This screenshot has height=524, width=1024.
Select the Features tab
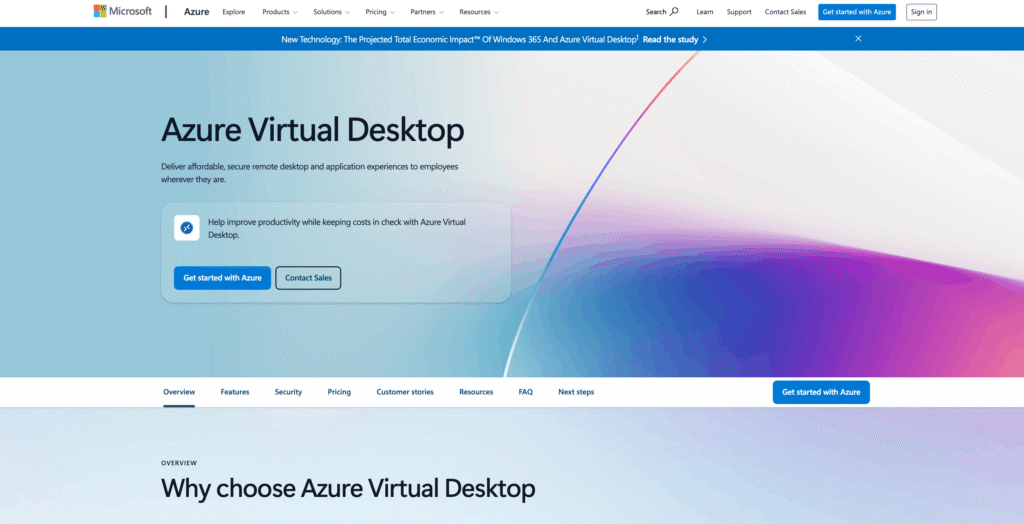coord(235,392)
